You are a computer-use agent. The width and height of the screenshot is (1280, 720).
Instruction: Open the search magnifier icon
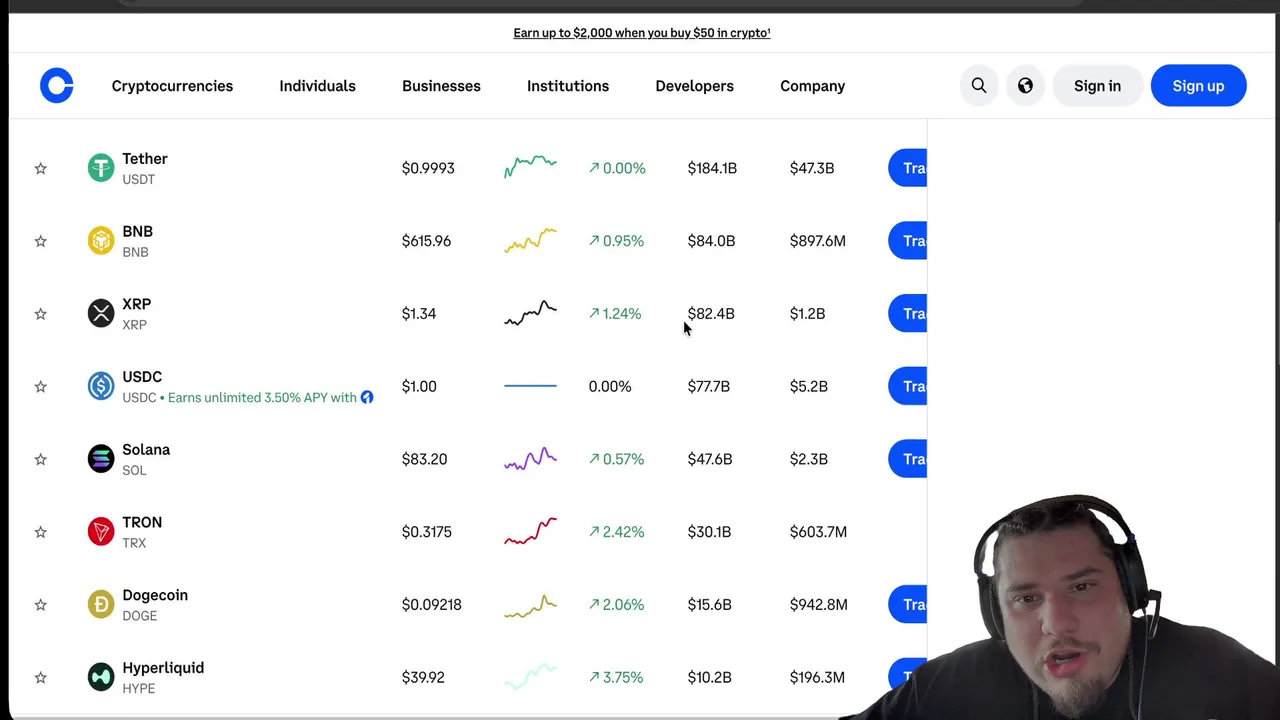coord(979,86)
